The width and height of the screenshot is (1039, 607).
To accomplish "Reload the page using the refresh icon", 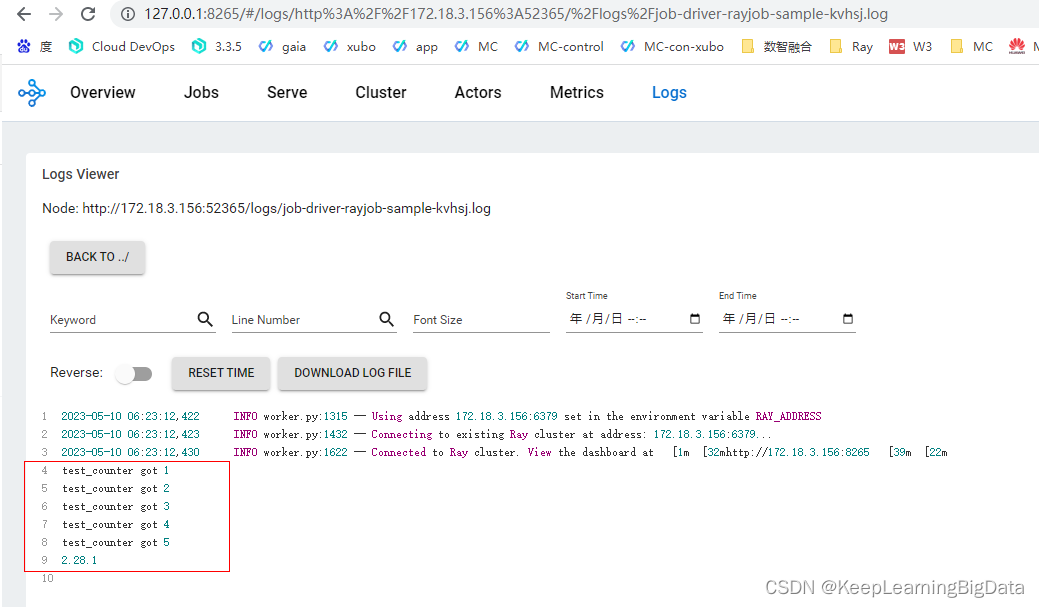I will [90, 15].
